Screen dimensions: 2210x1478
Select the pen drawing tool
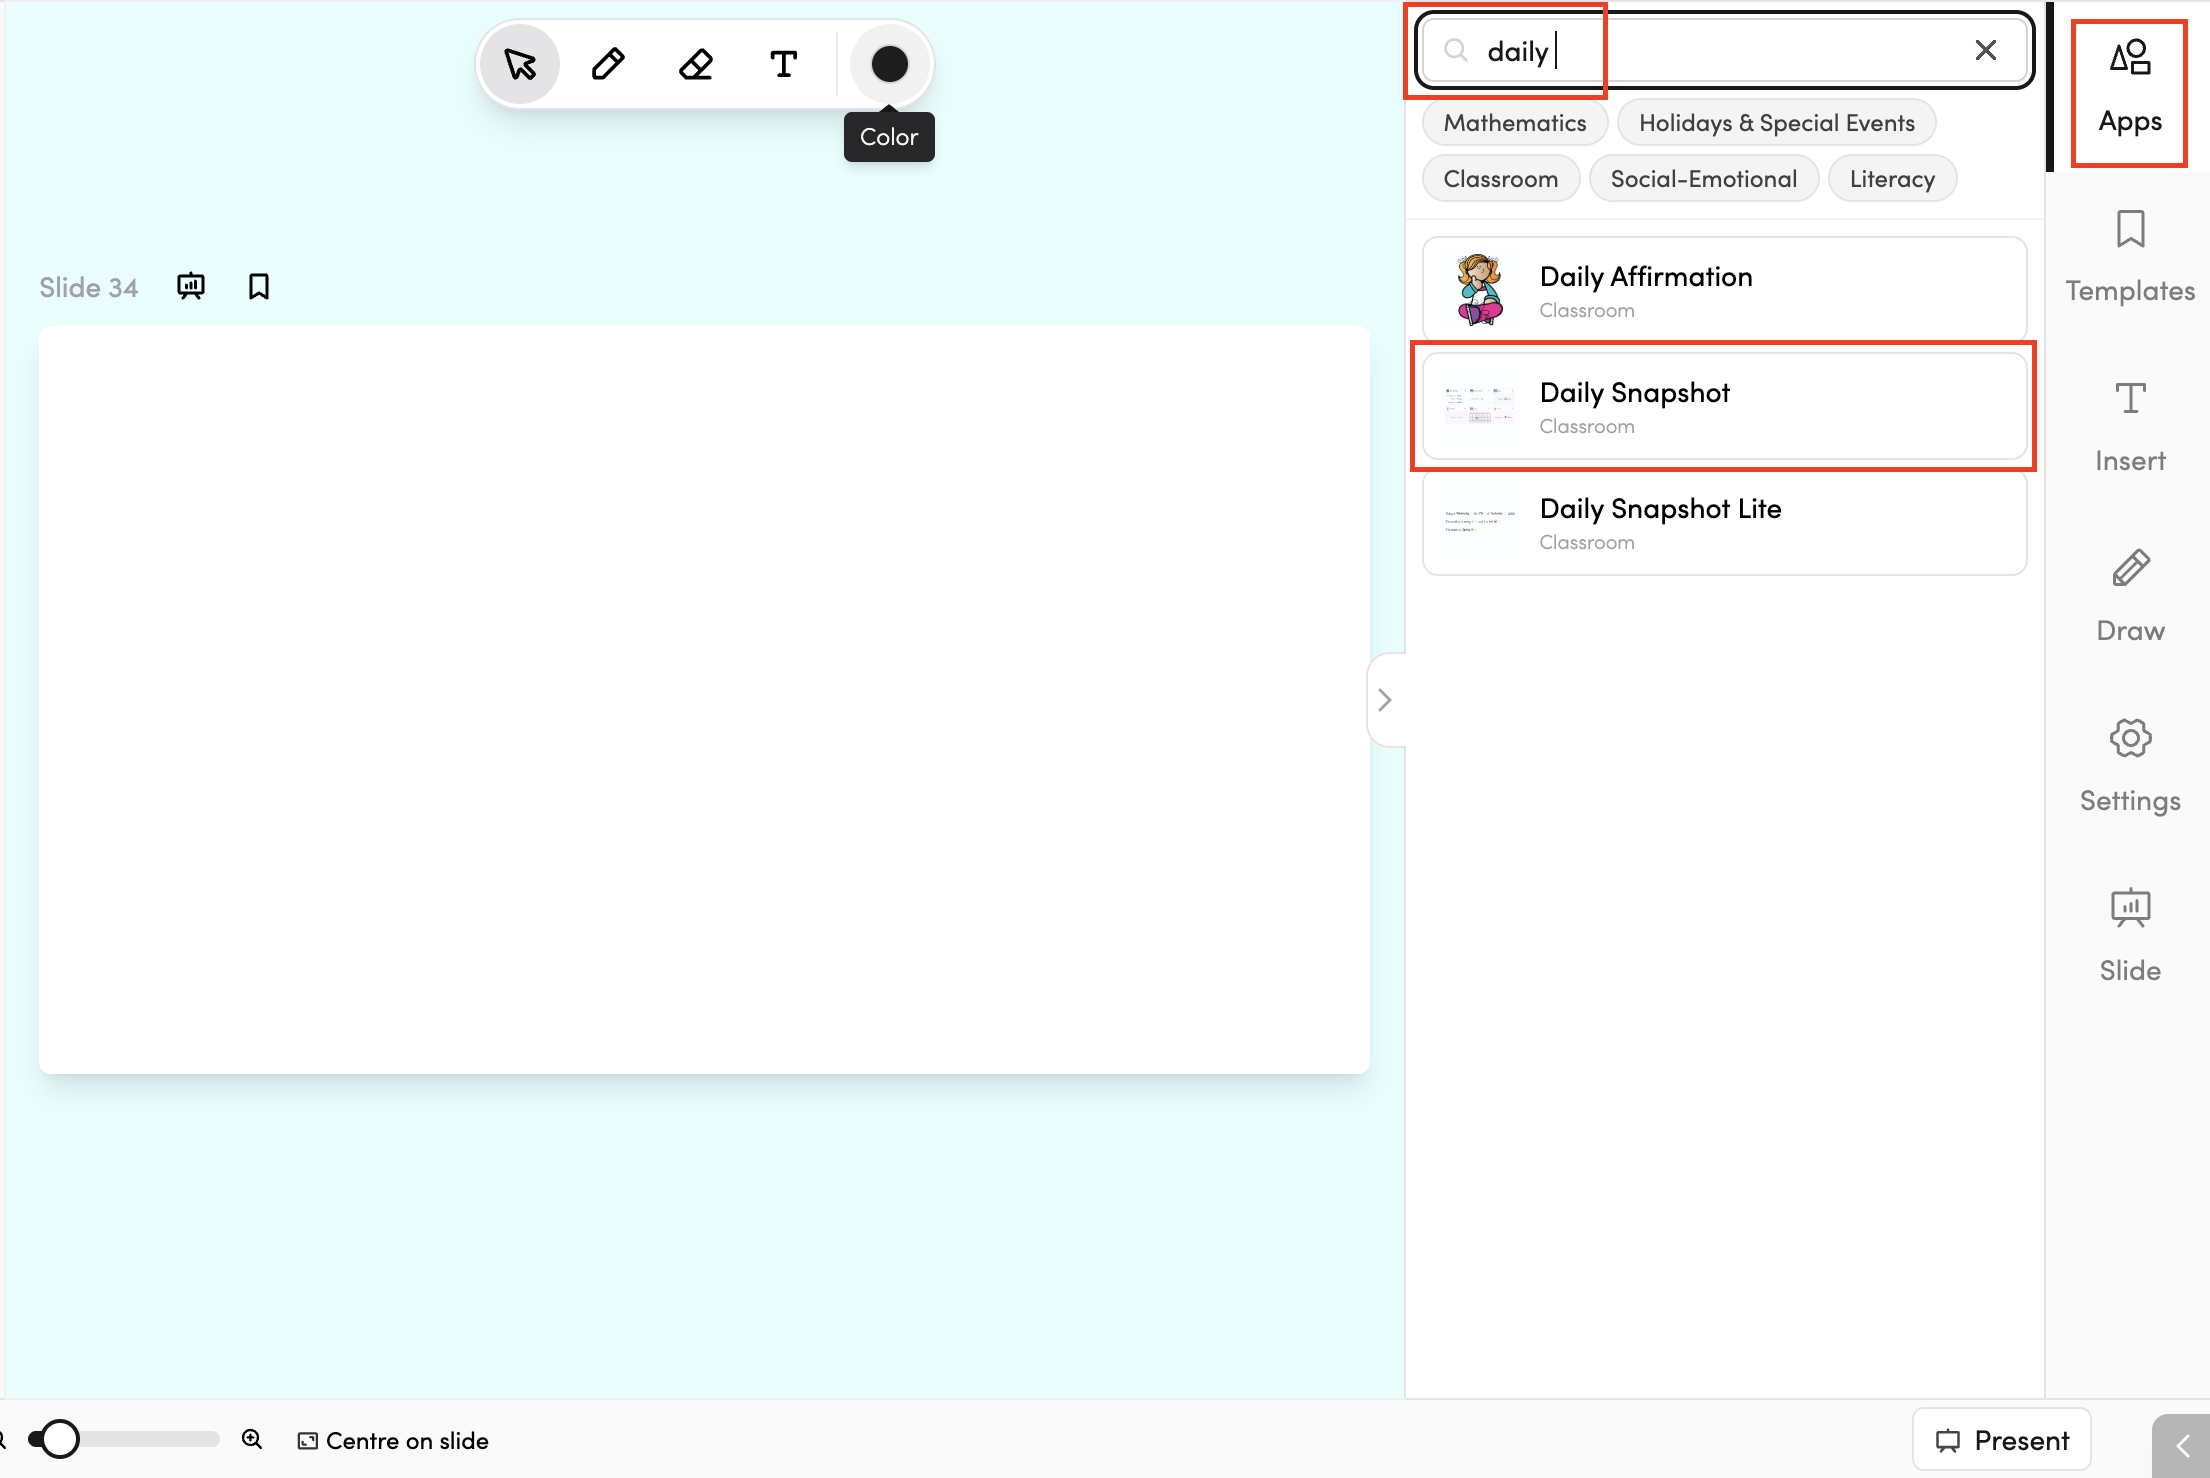click(608, 64)
